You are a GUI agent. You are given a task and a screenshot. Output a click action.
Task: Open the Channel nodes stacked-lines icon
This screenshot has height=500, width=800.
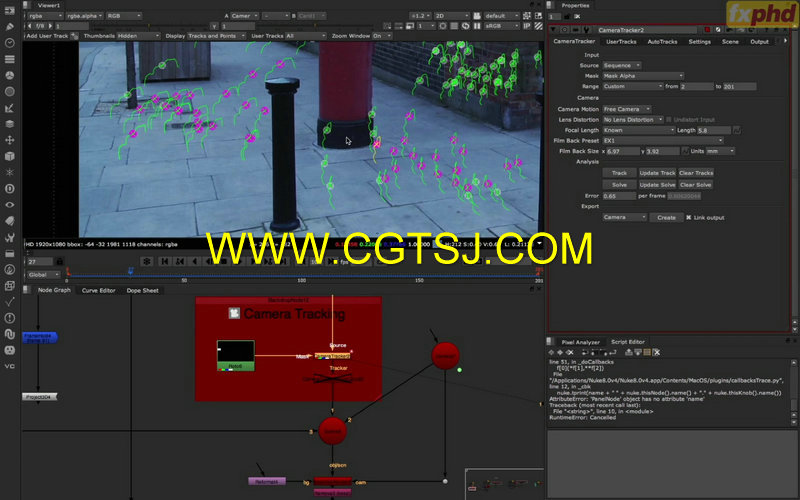click(x=9, y=59)
